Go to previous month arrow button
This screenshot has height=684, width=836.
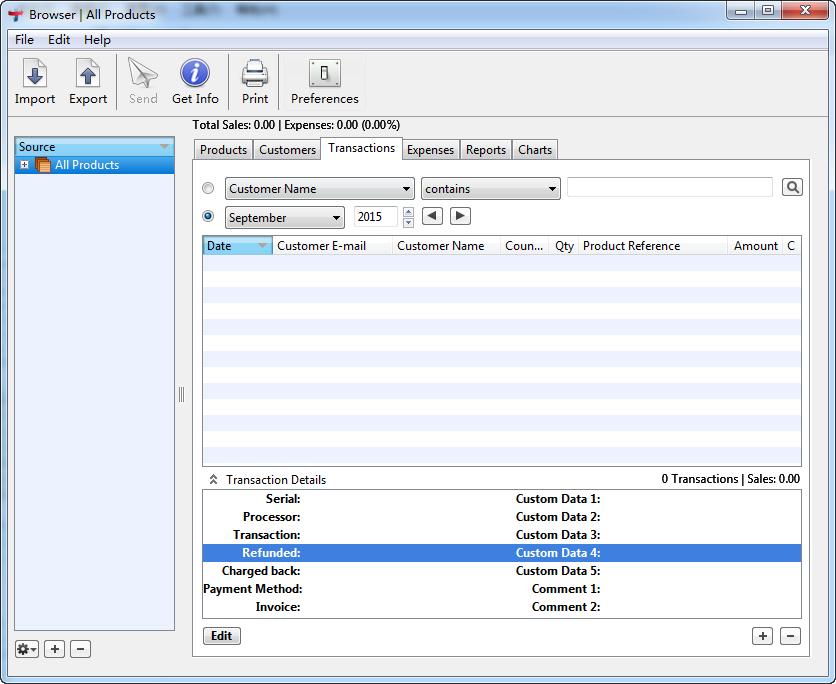(432, 216)
